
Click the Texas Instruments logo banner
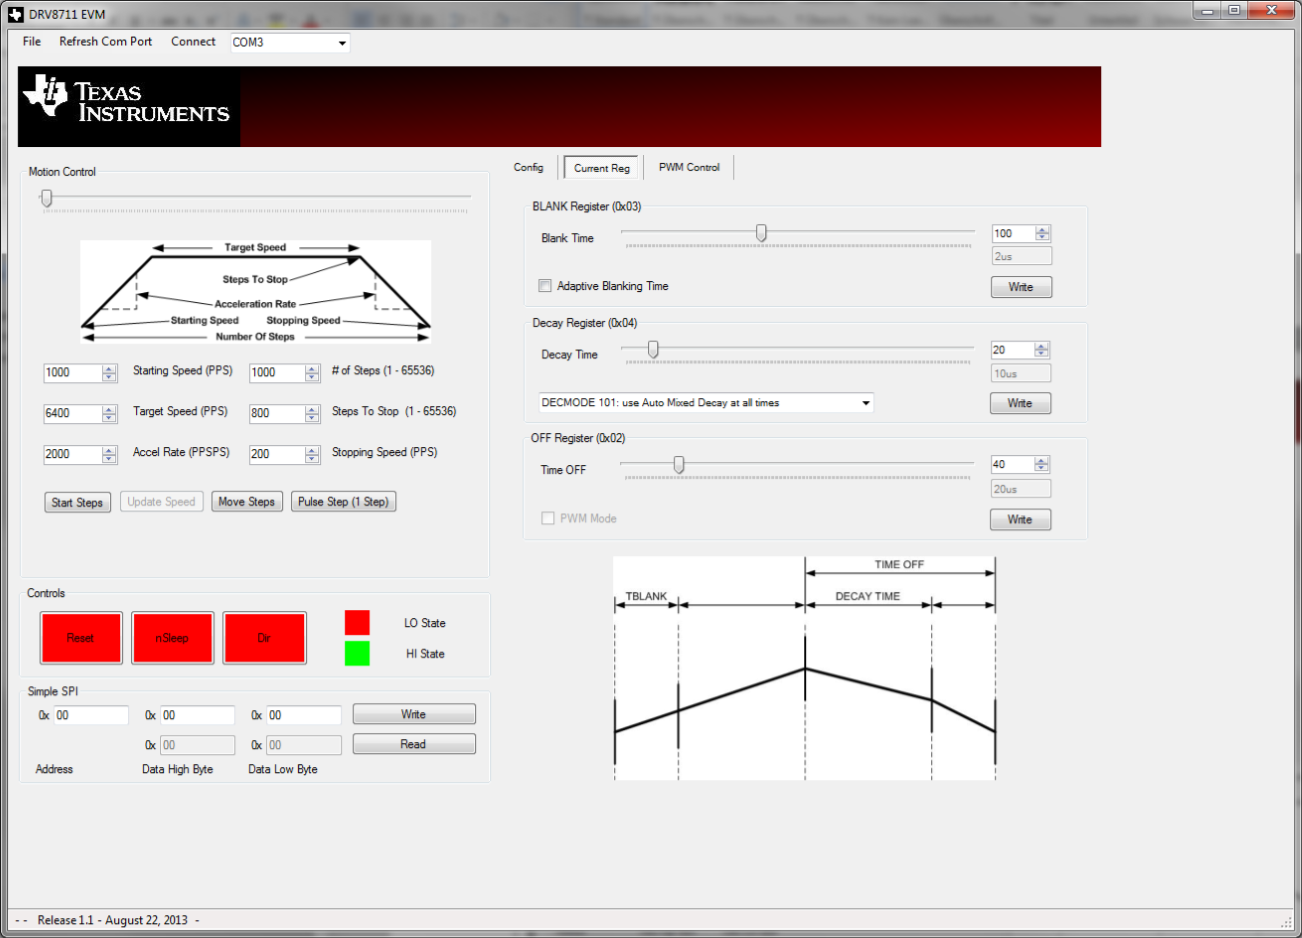pyautogui.click(x=559, y=107)
